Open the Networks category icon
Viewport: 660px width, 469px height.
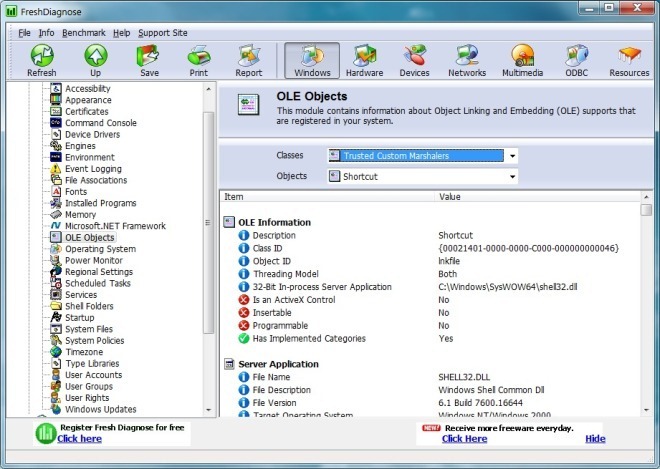[x=467, y=61]
